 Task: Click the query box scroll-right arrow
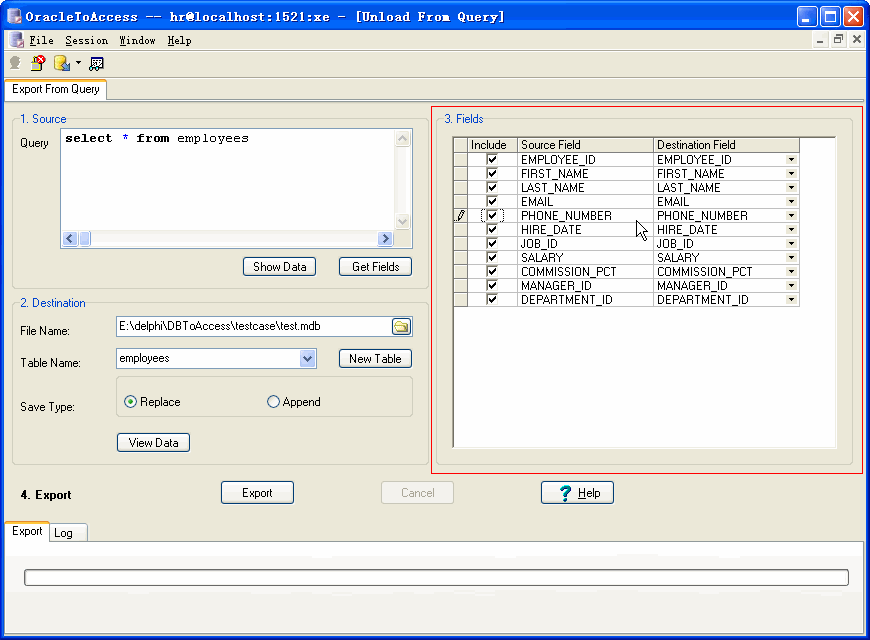[x=385, y=239]
